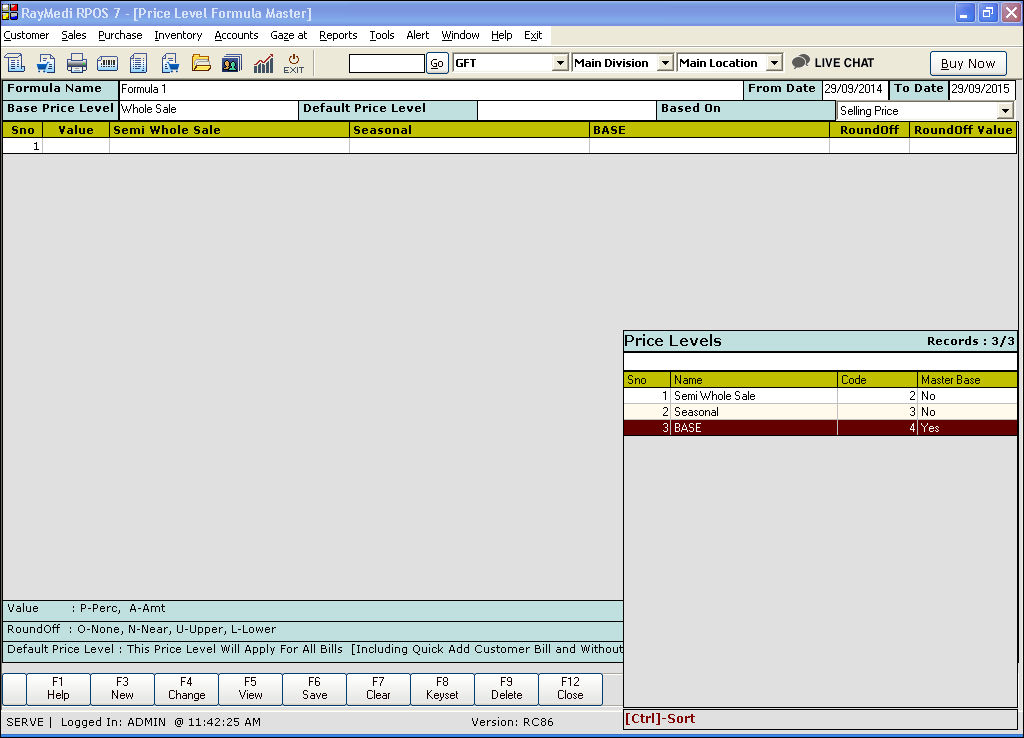1024x738 pixels.
Task: Click the sales growth chart icon
Action: click(x=263, y=63)
